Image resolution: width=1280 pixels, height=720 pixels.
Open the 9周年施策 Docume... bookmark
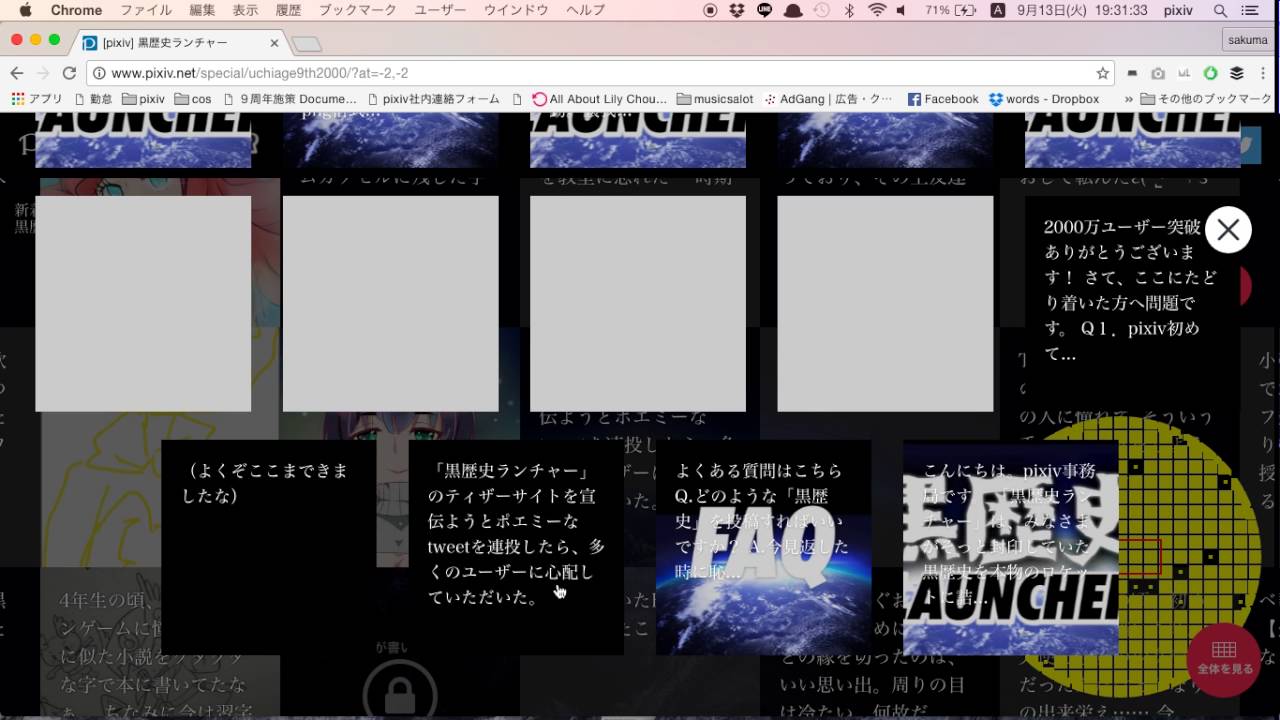tap(290, 99)
